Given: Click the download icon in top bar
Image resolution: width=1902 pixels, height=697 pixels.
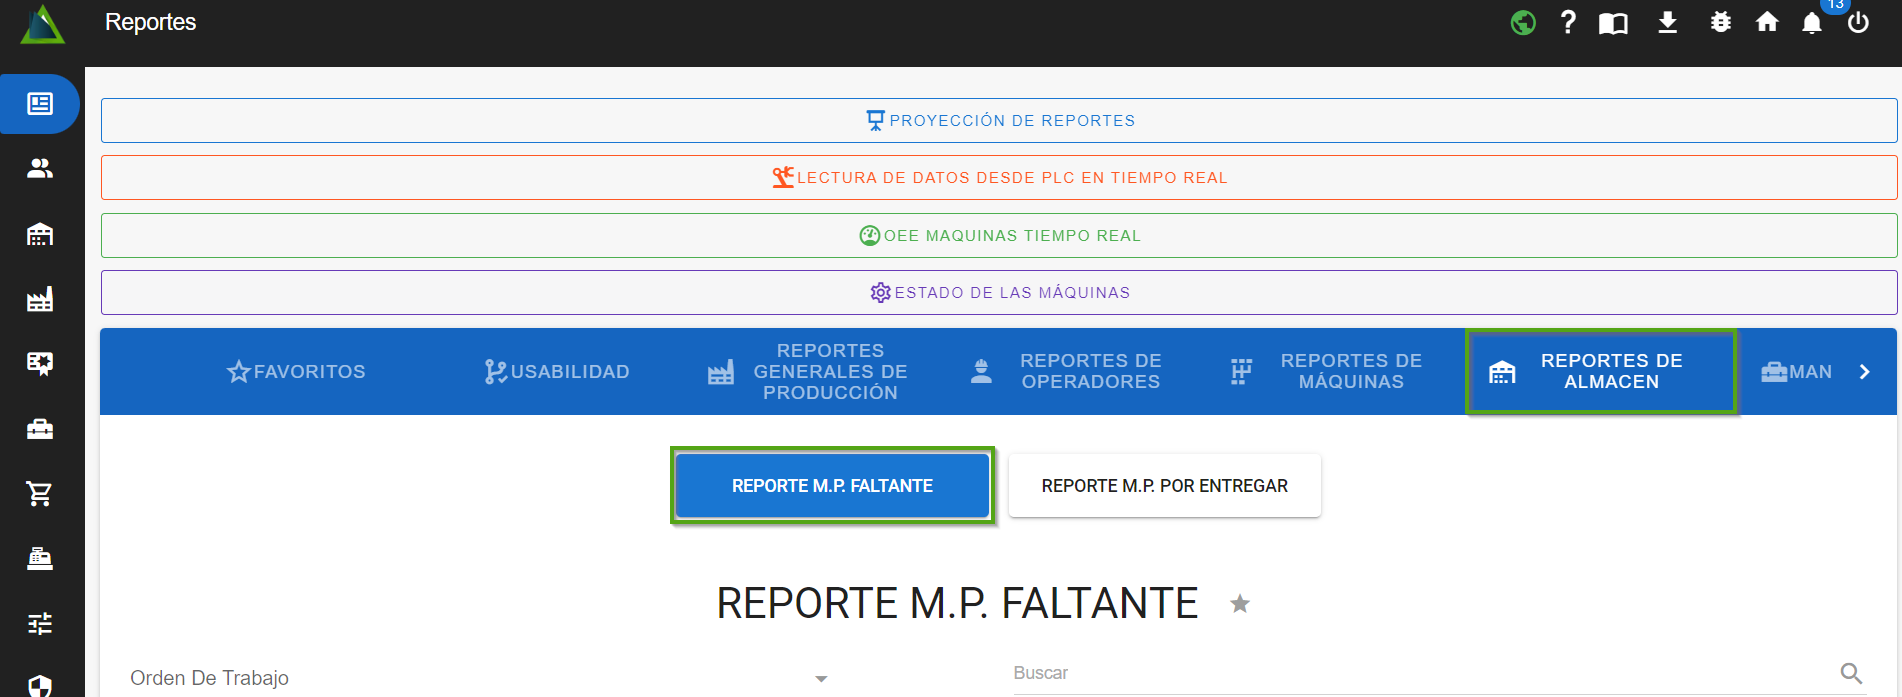Looking at the screenshot, I should click(1667, 22).
